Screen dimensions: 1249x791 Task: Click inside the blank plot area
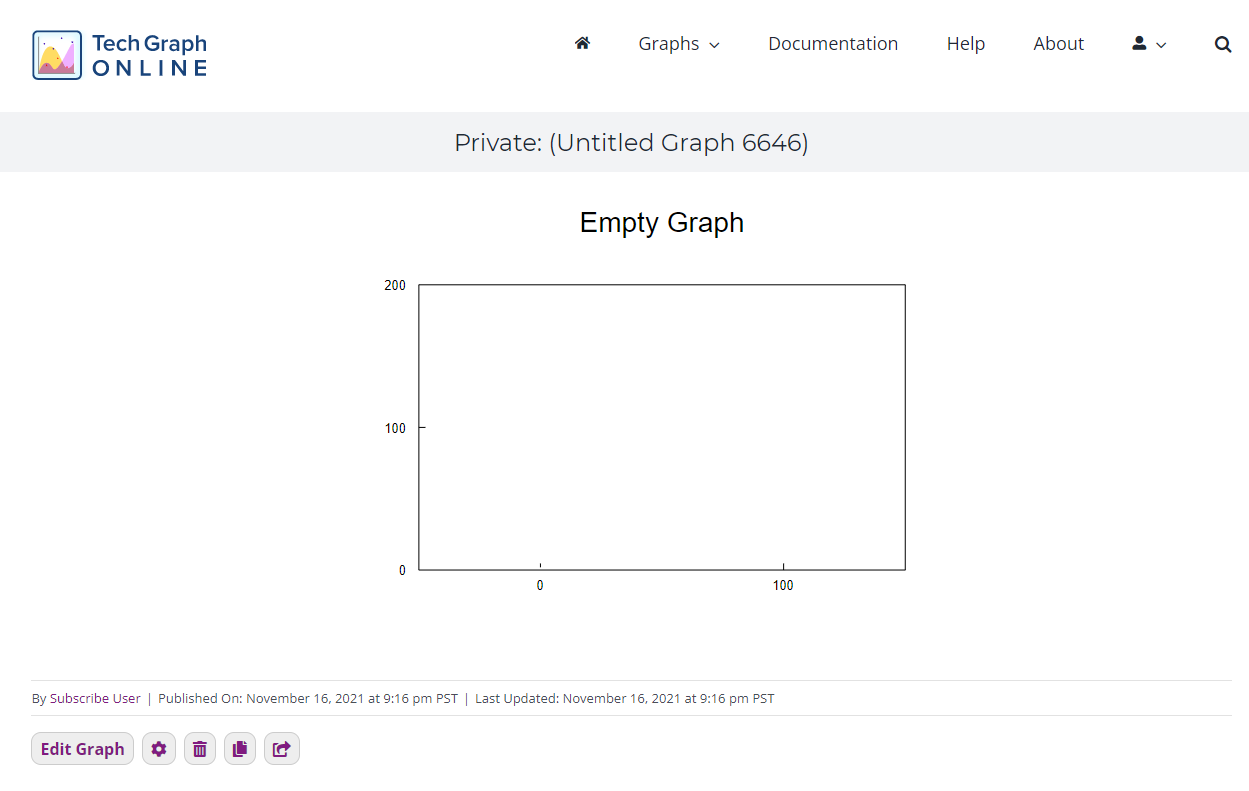(x=662, y=427)
